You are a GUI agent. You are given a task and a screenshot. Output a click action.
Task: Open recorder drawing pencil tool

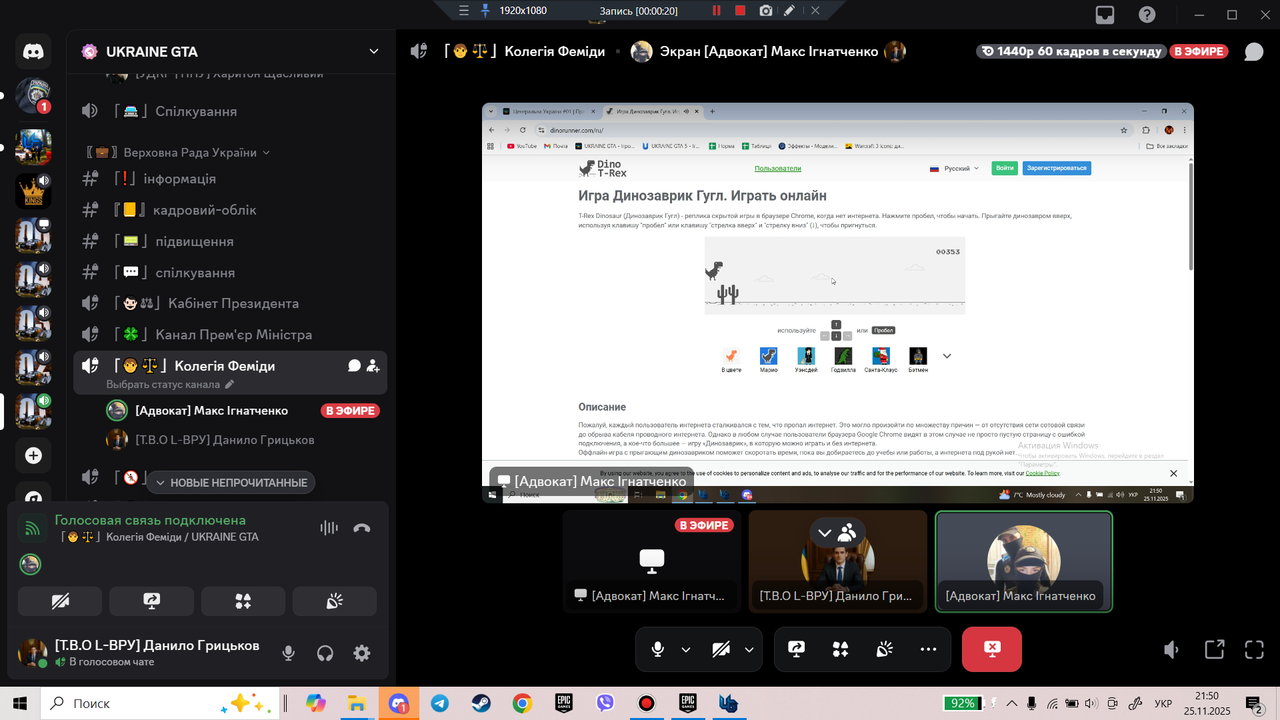[x=790, y=10]
